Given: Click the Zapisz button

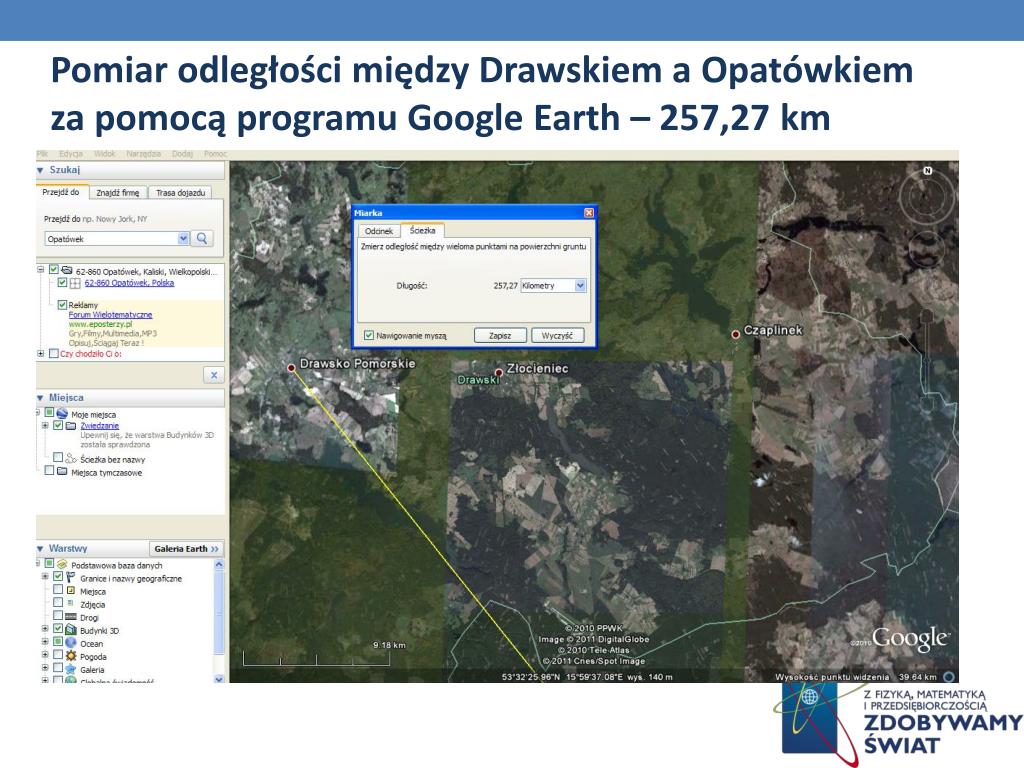Looking at the screenshot, I should pyautogui.click(x=500, y=335).
